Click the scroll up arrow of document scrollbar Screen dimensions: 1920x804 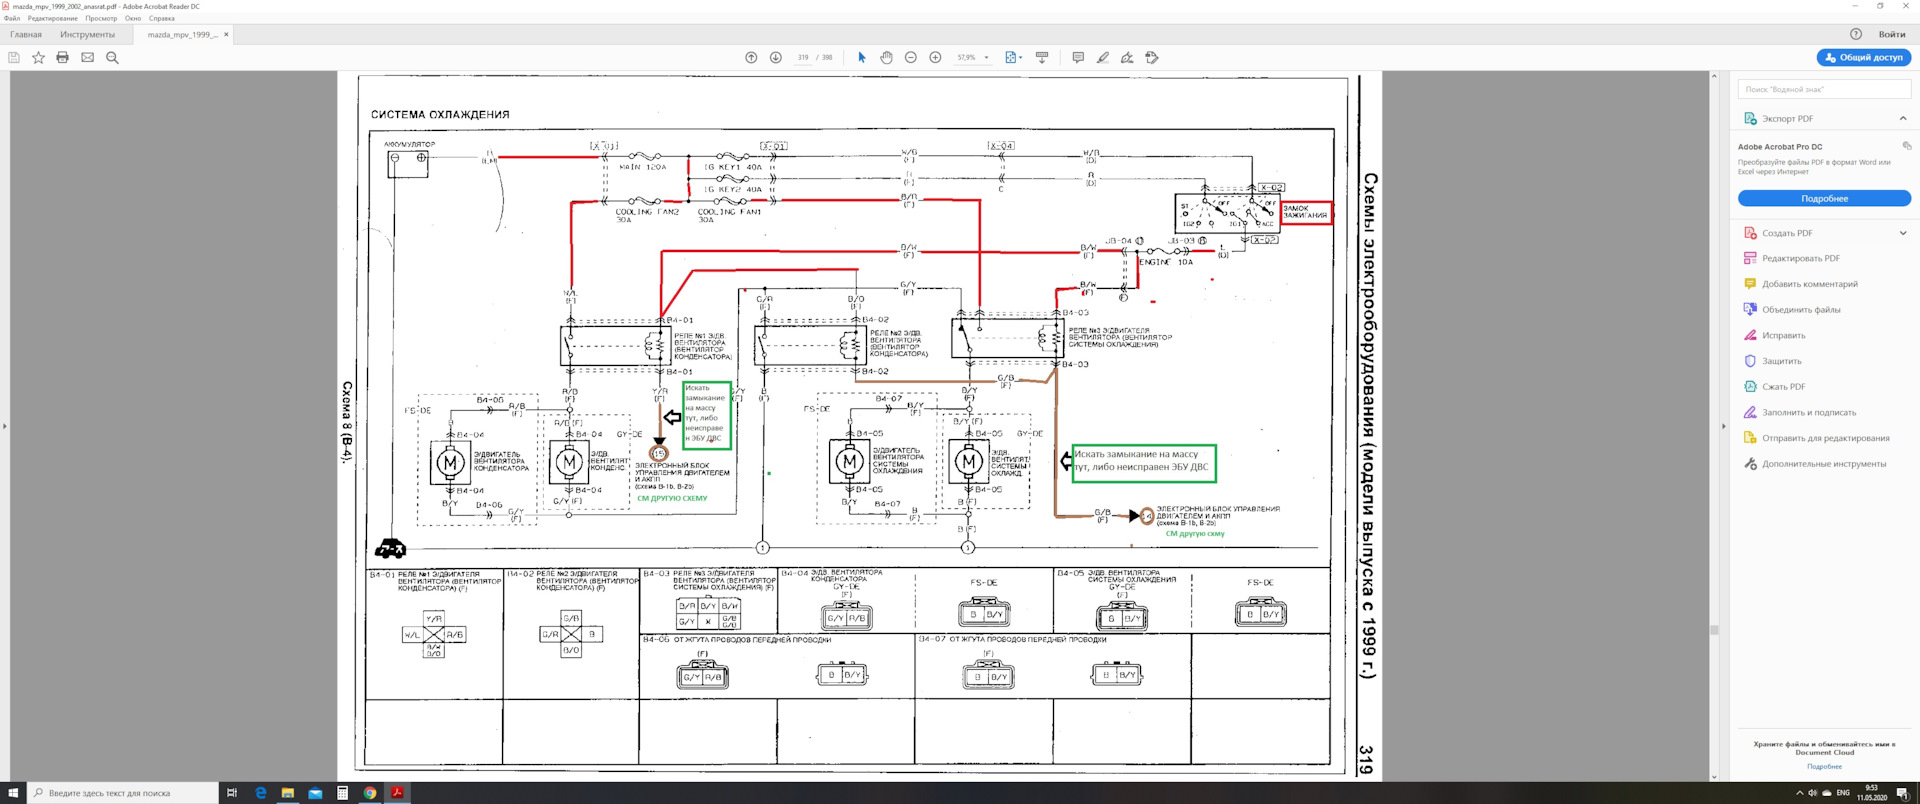click(x=1714, y=76)
